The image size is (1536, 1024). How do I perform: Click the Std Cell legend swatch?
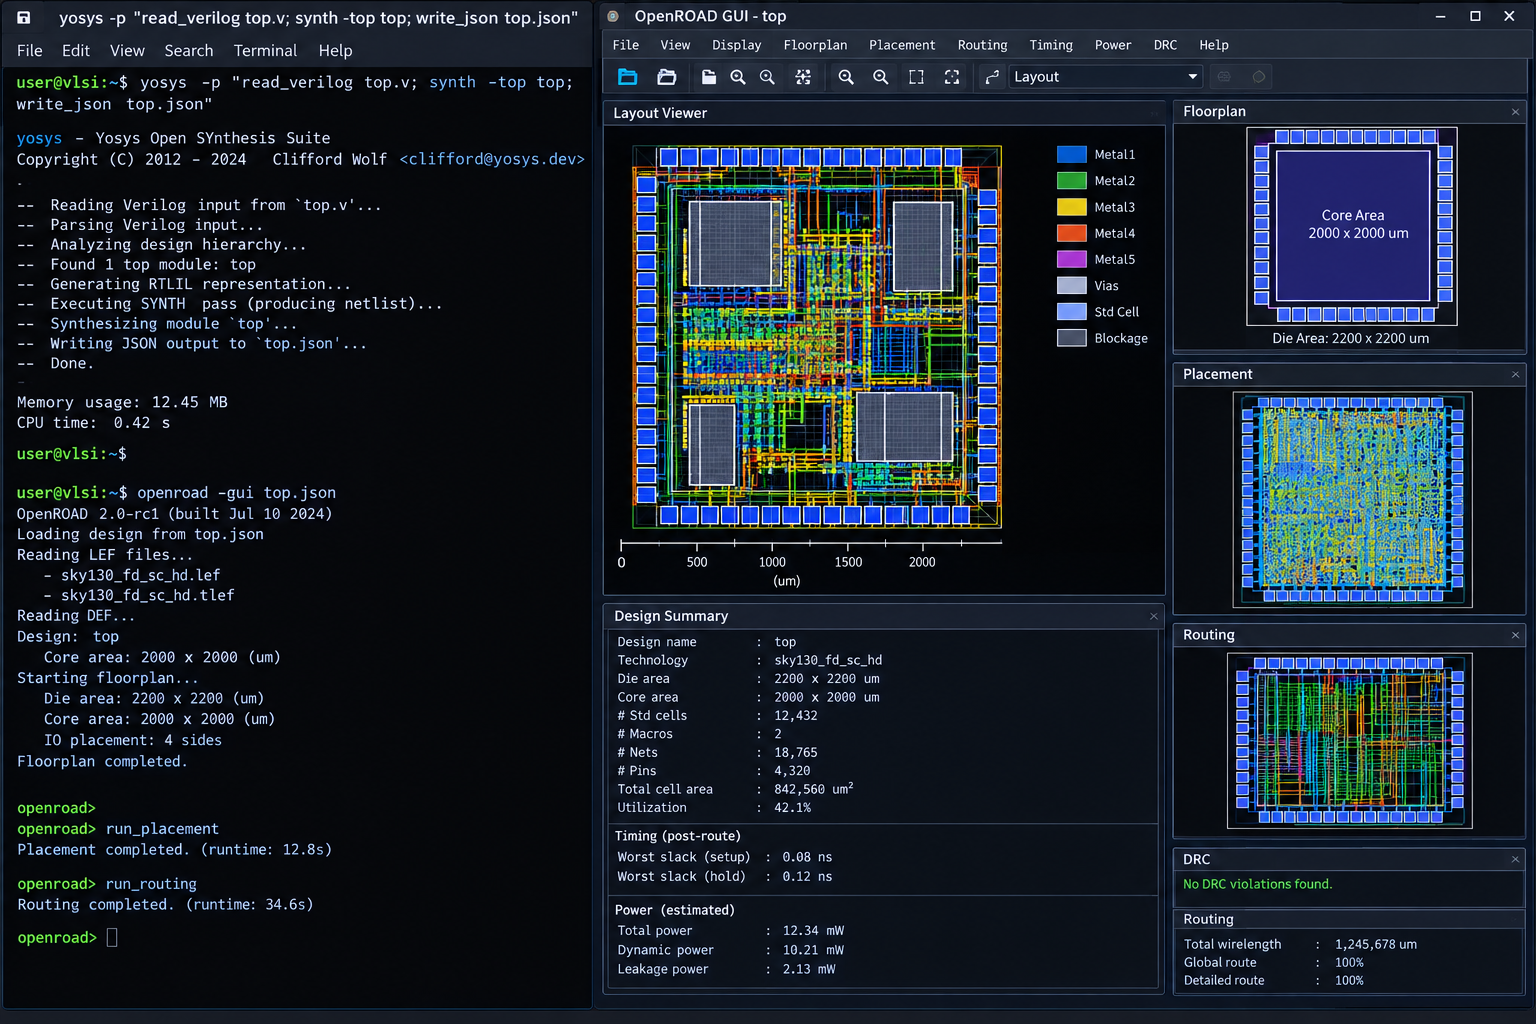[x=1072, y=312]
